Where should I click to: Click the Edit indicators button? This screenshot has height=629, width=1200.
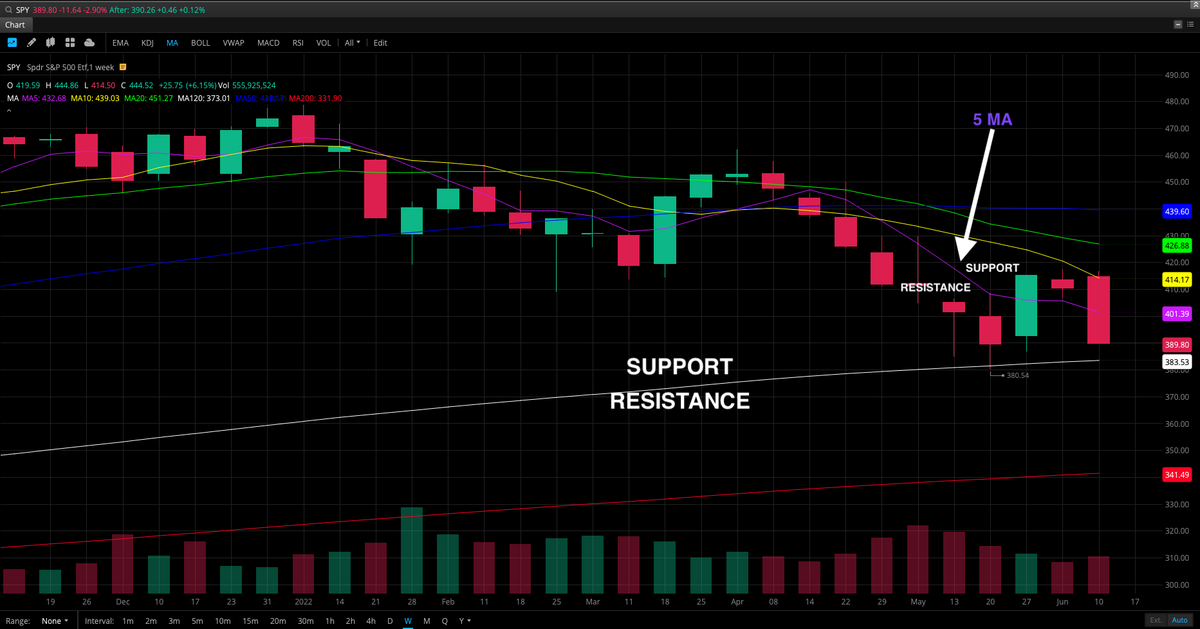click(x=380, y=43)
